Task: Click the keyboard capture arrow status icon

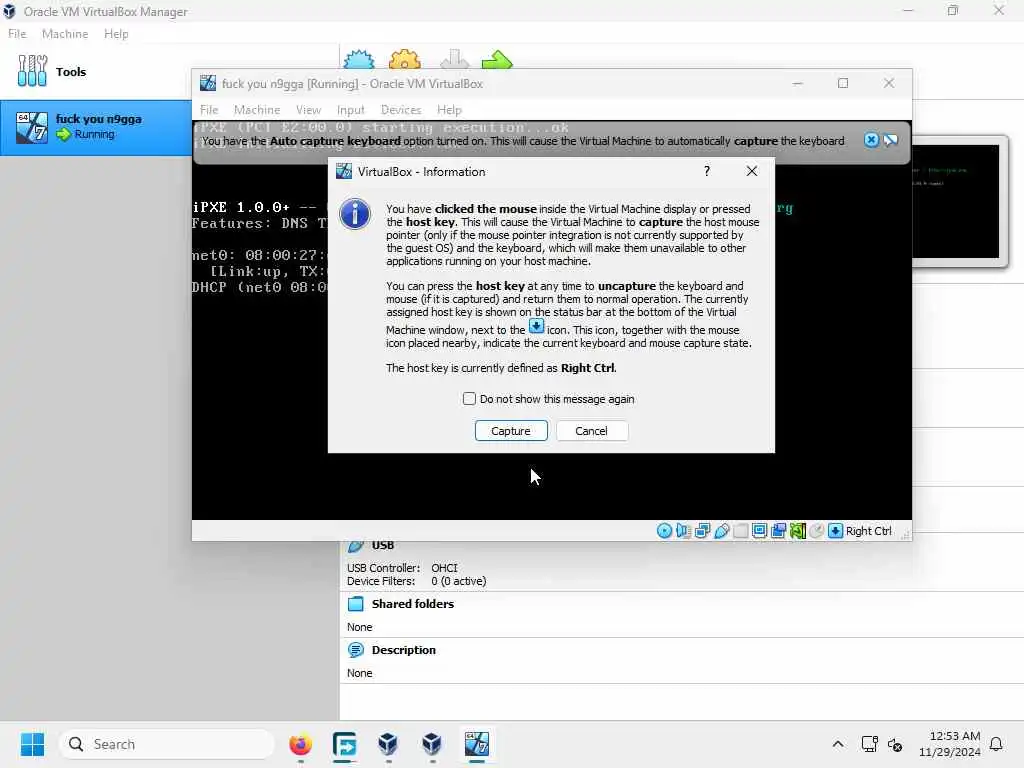Action: coord(835,531)
